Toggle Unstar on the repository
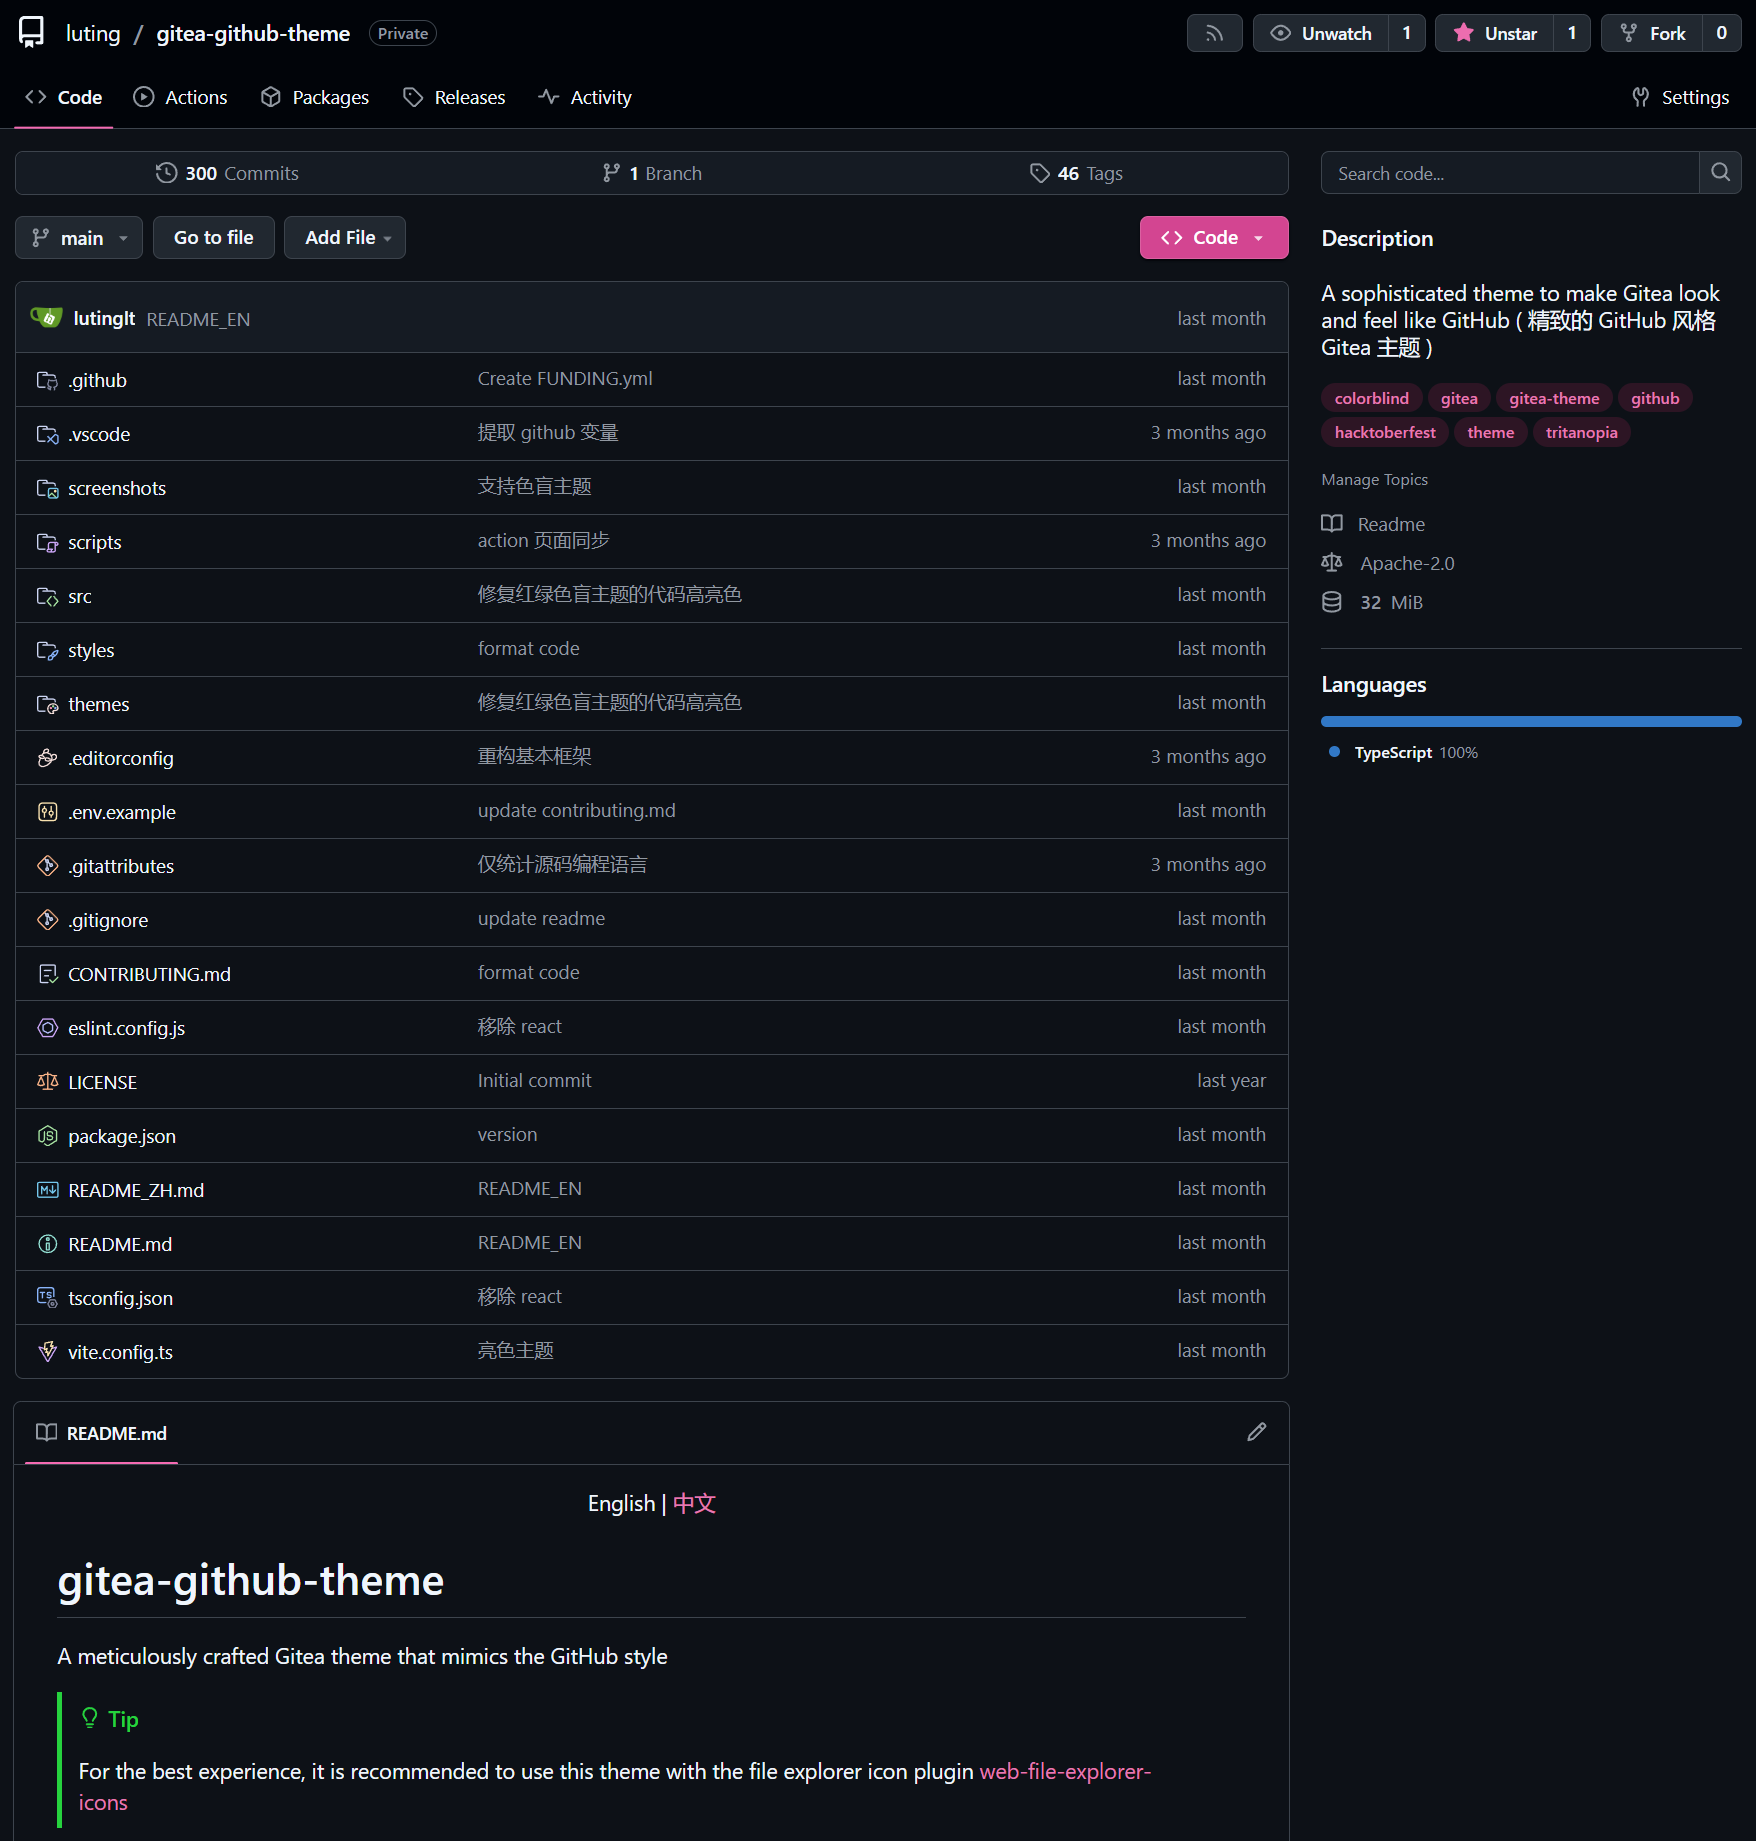Image resolution: width=1756 pixels, height=1841 pixels. tap(1495, 34)
